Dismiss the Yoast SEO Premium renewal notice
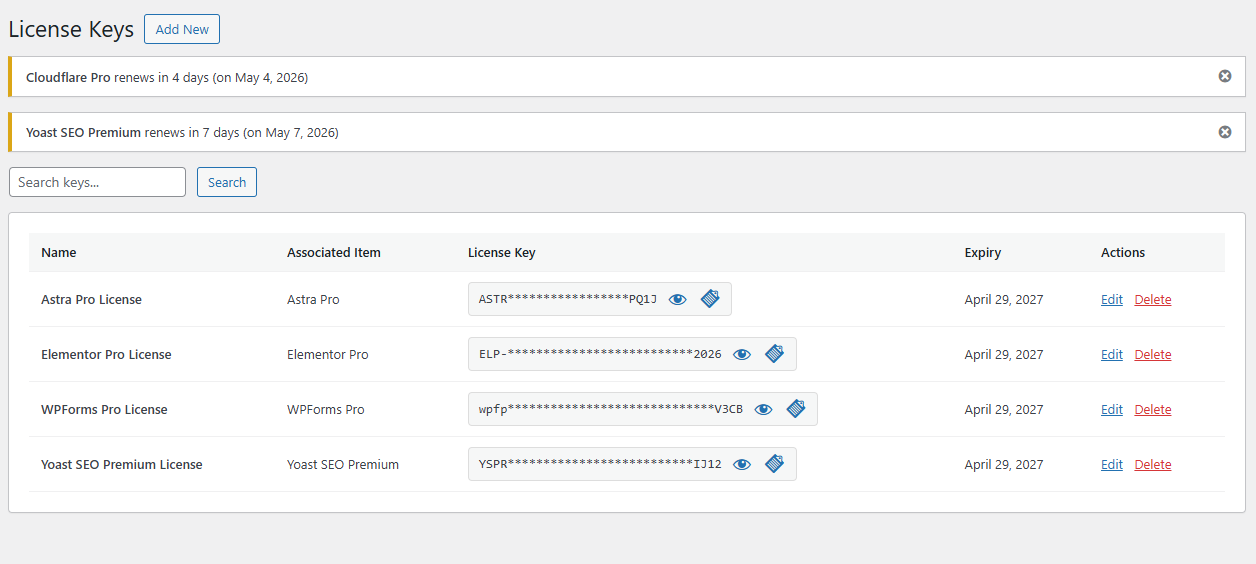This screenshot has width=1256, height=564. point(1225,132)
